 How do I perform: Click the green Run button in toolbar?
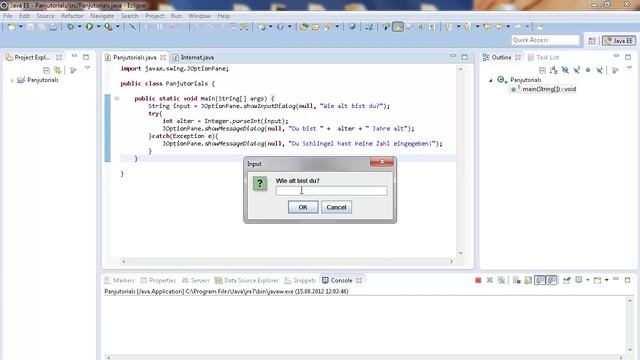click(89, 27)
